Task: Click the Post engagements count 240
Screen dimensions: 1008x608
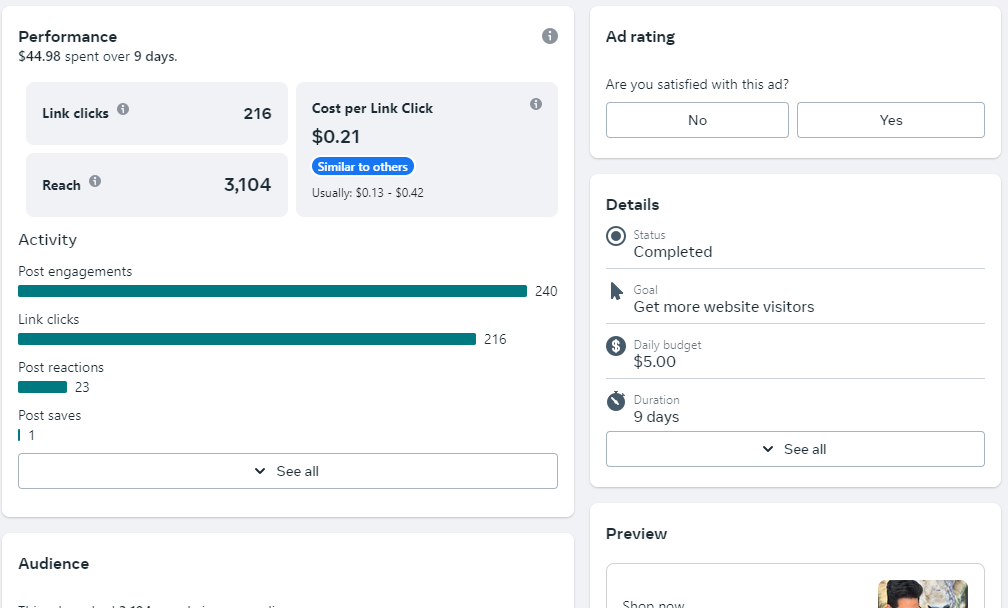Action: 546,291
